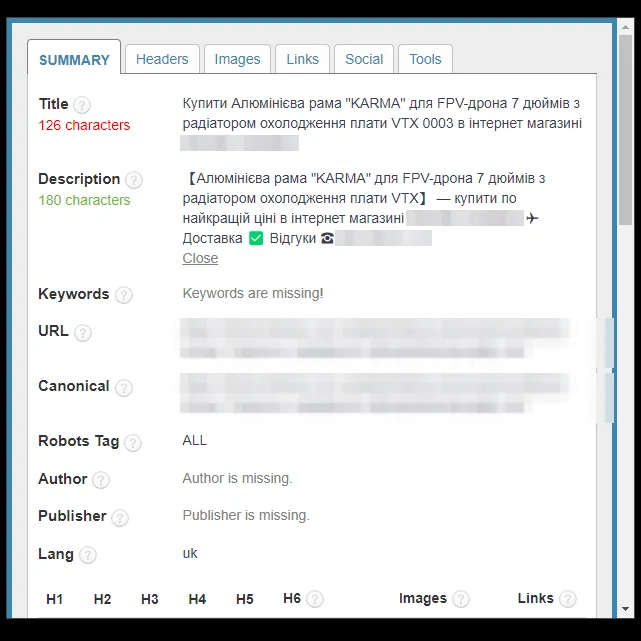Click the blurred URL value
Image resolution: width=641 pixels, height=641 pixels.
pos(375,338)
